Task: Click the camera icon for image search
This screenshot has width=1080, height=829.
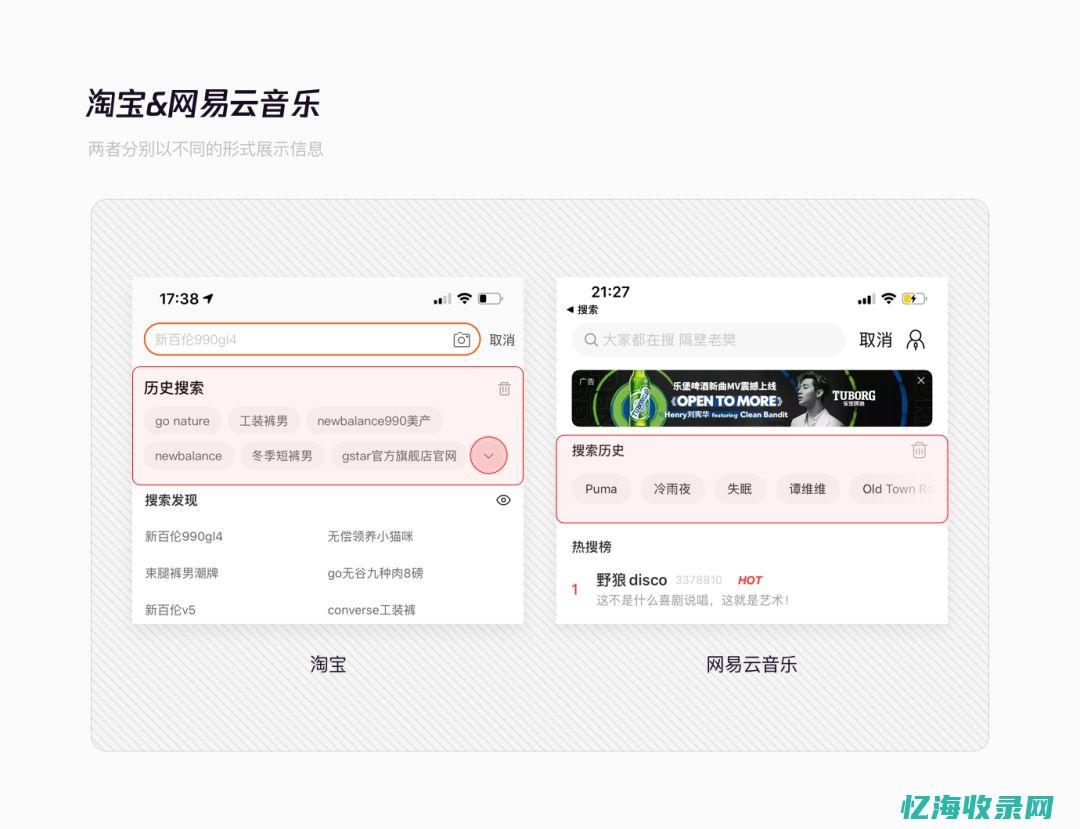Action: [461, 339]
